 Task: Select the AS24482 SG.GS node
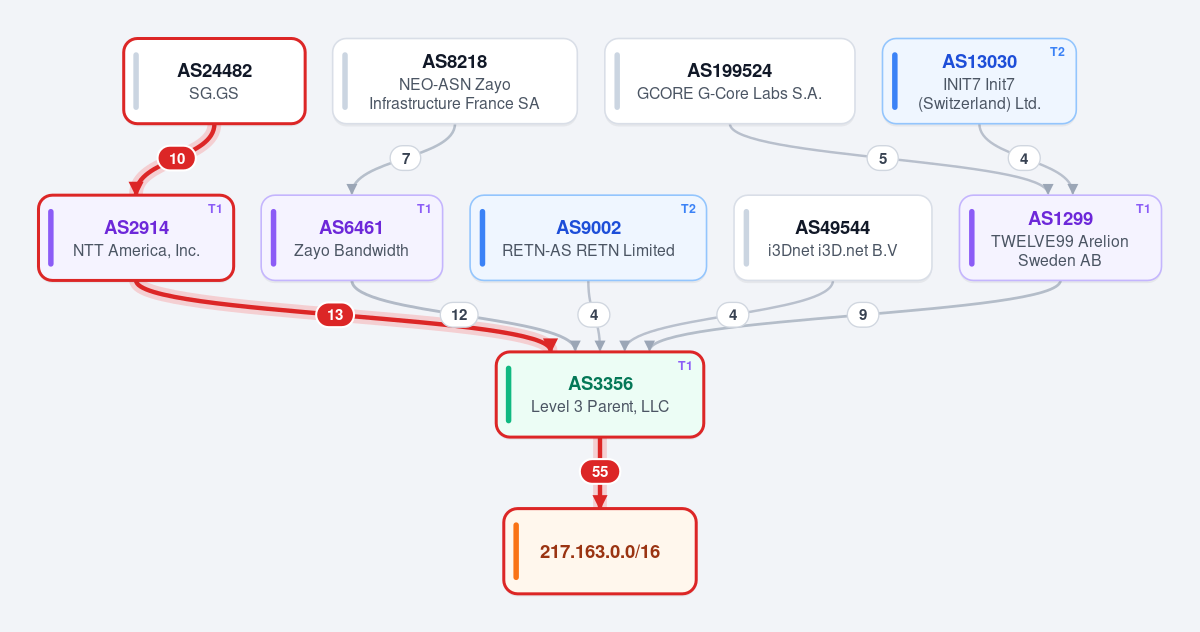tap(214, 81)
